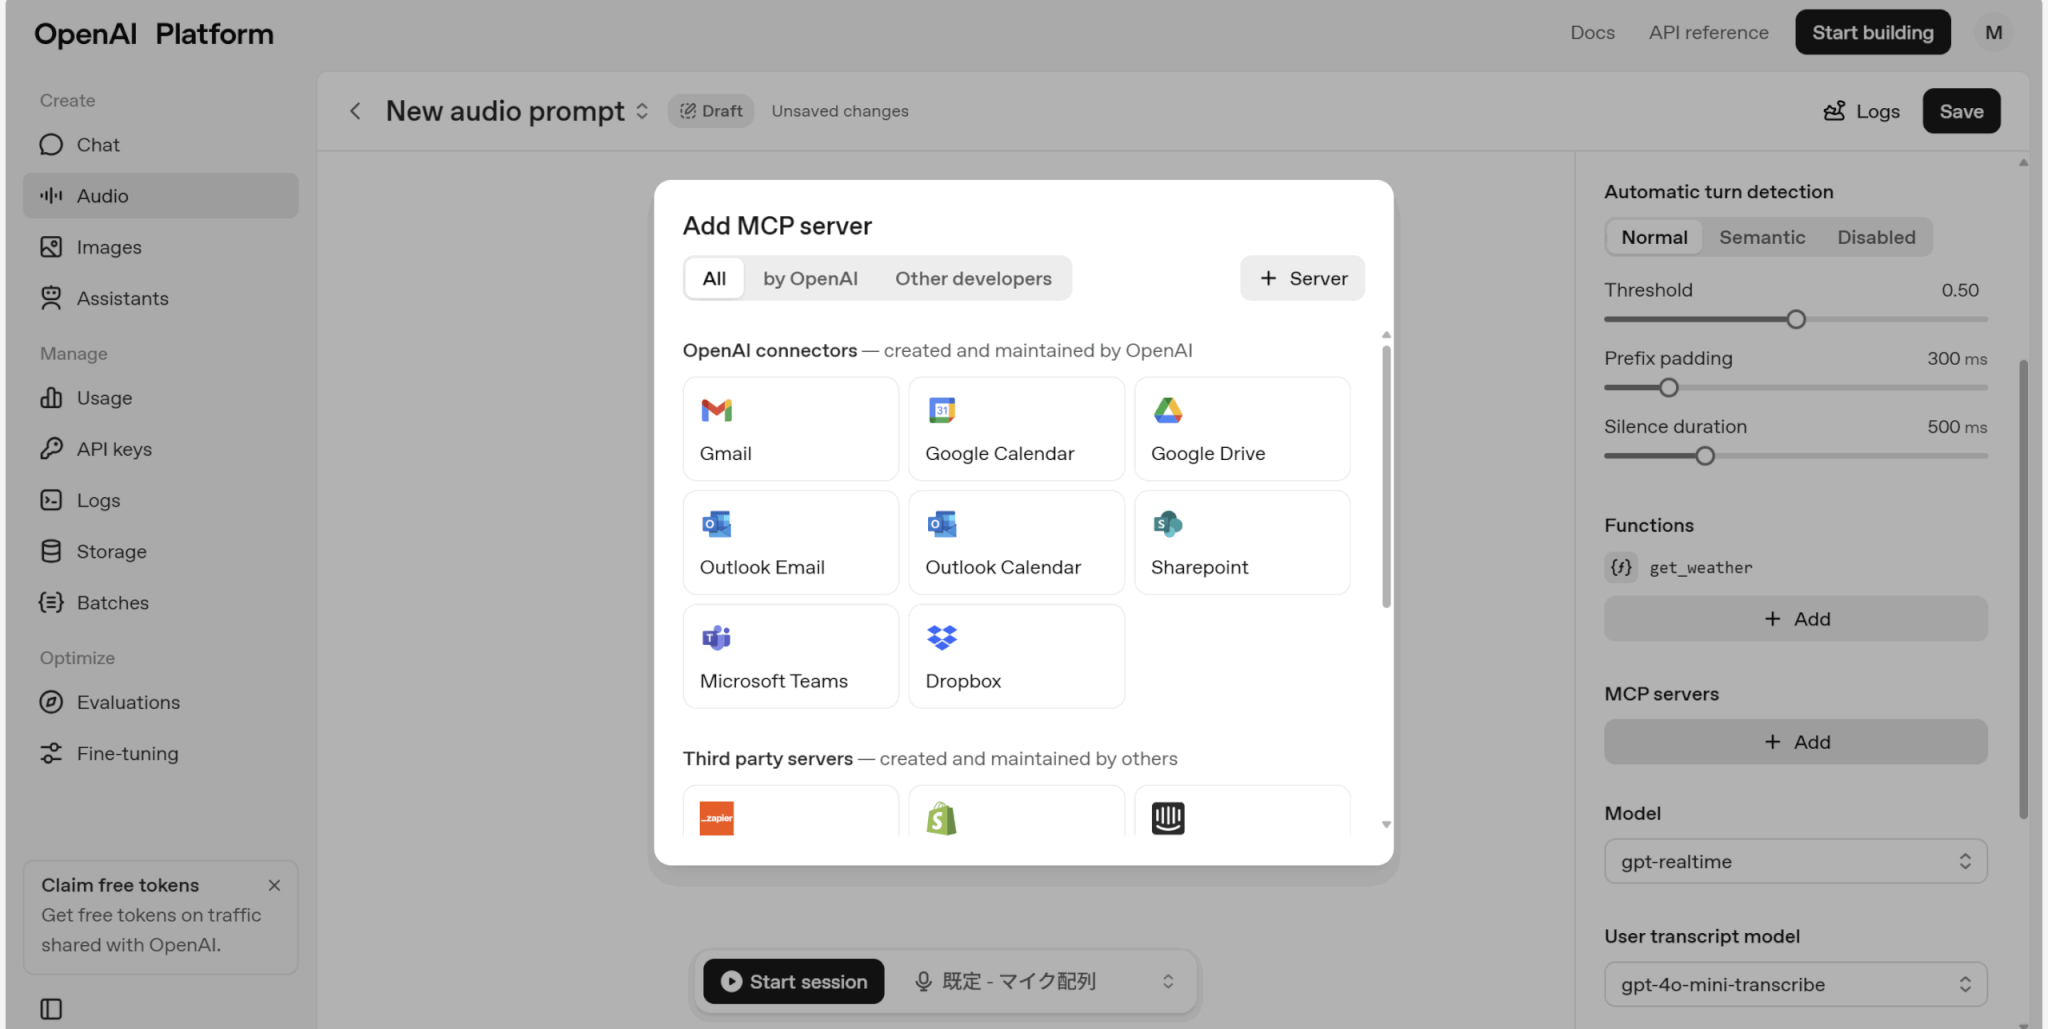
Task: Click the Sharepoint connector icon
Action: [x=1167, y=524]
